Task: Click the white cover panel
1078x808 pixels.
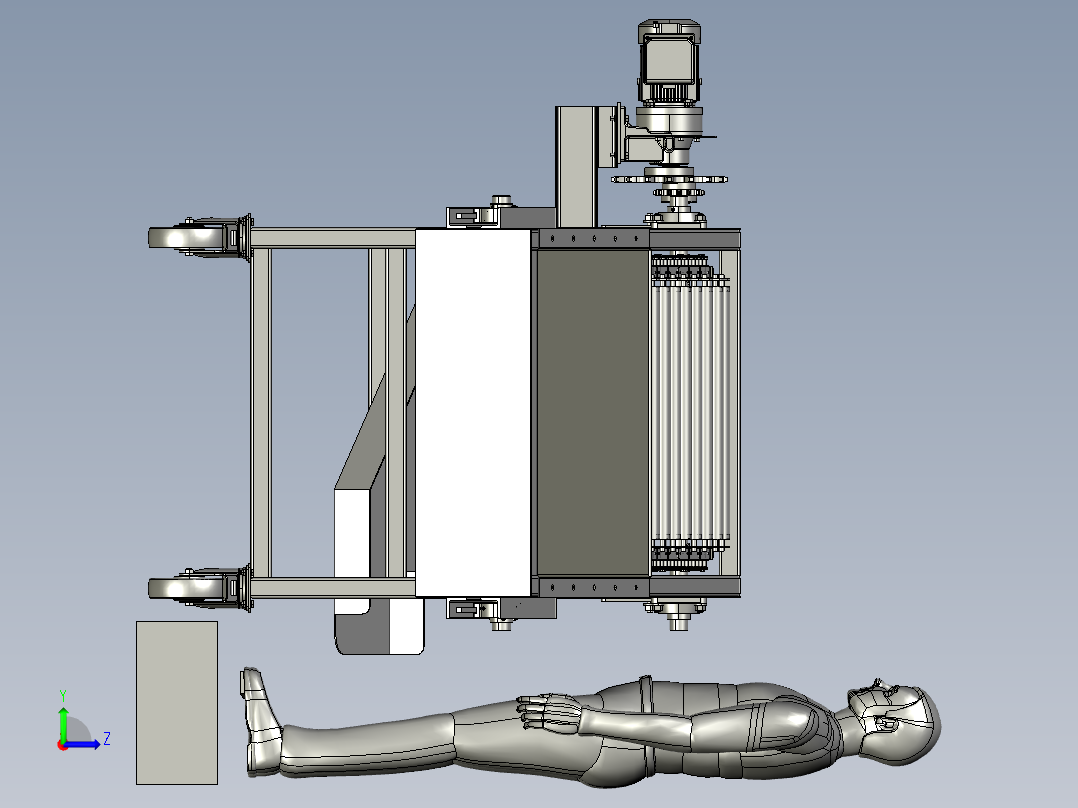Action: click(473, 413)
